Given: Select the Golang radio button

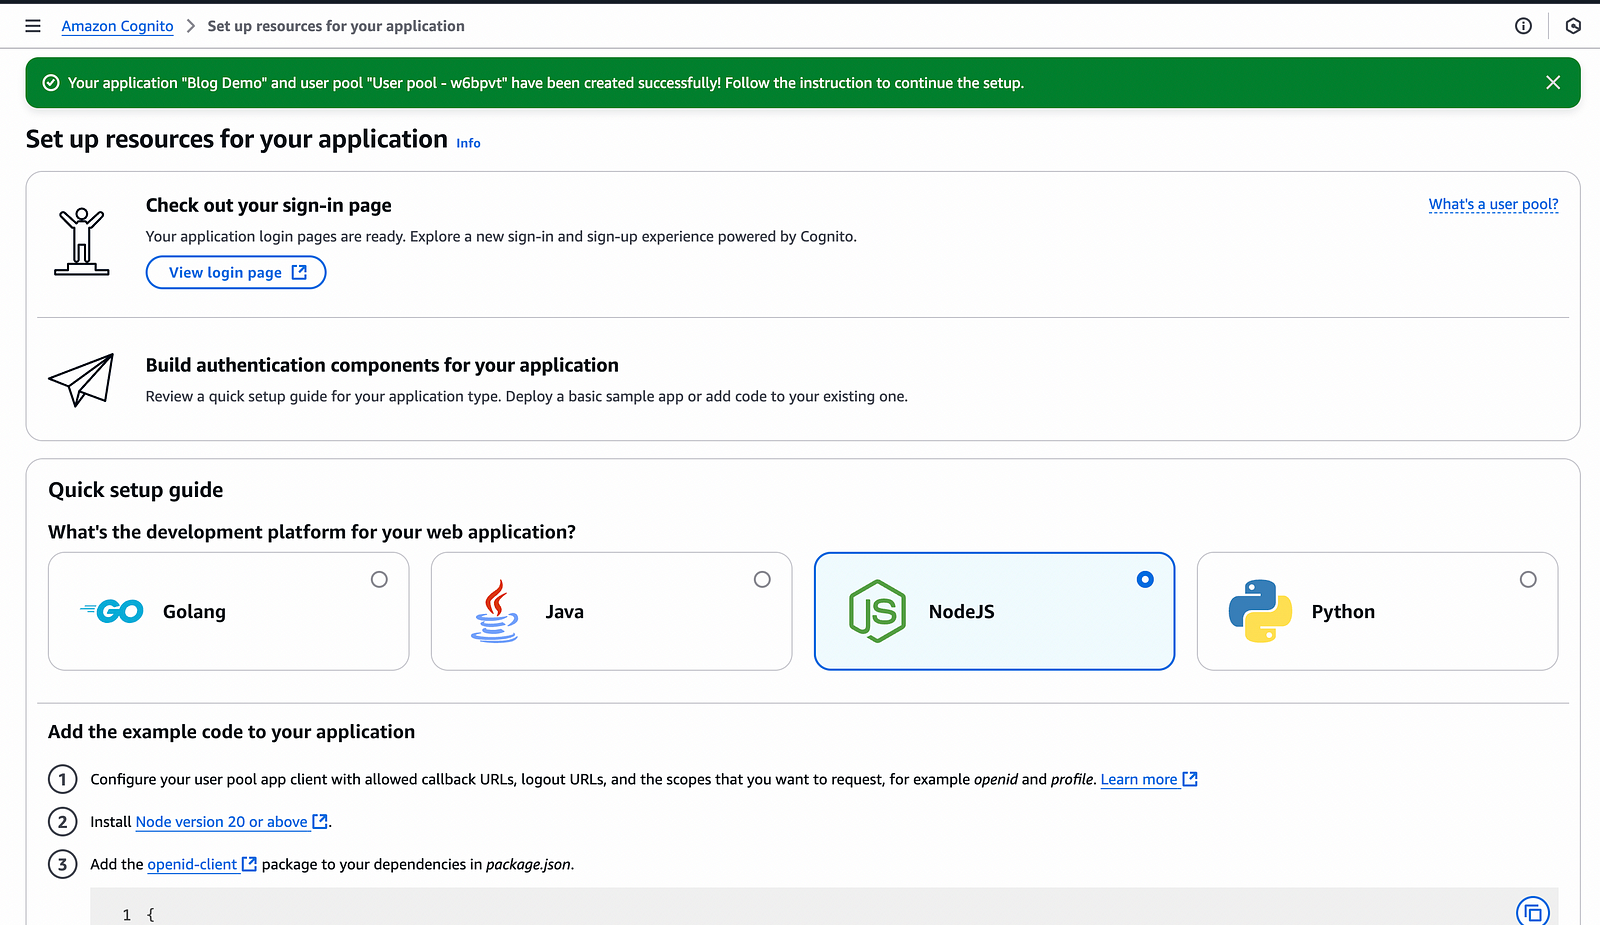Looking at the screenshot, I should click(379, 579).
